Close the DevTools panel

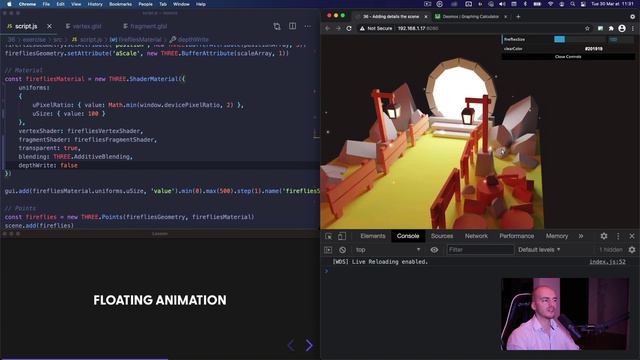[632, 236]
